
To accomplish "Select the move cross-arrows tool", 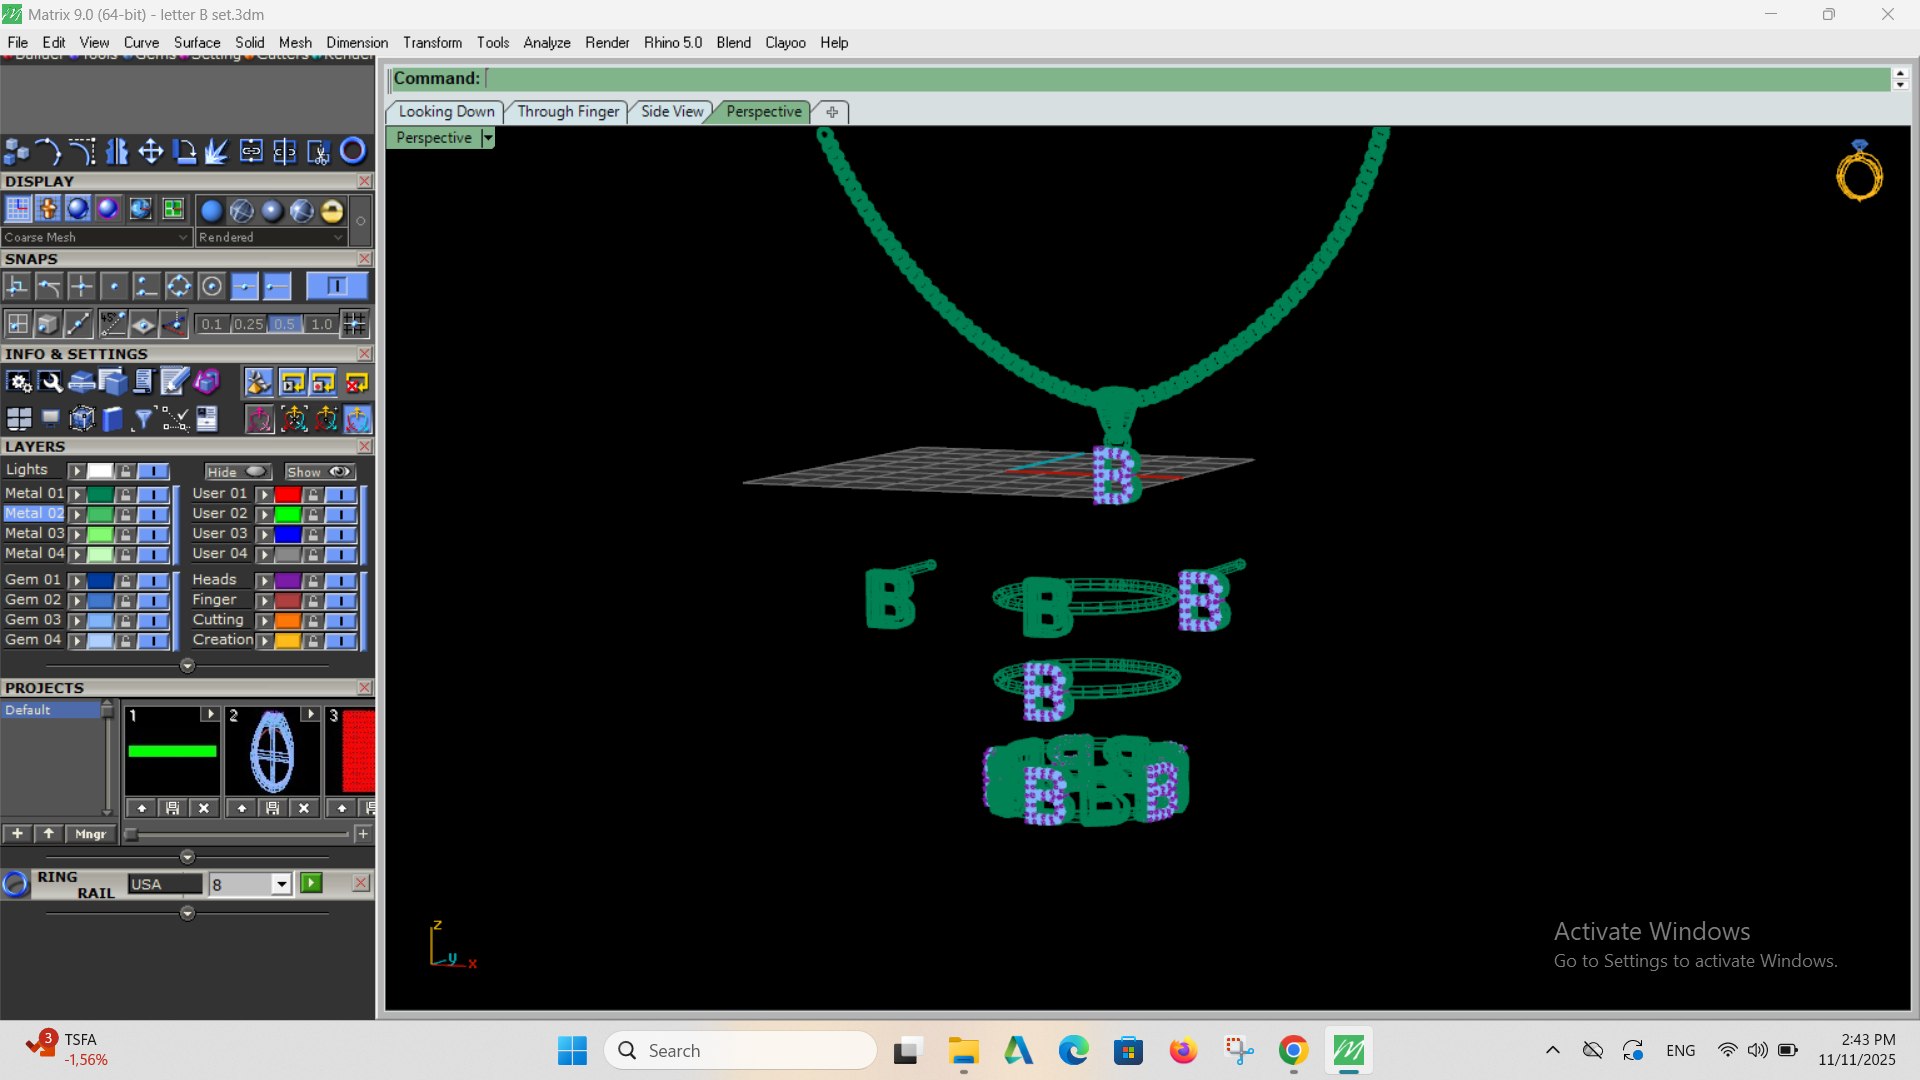I will (x=150, y=151).
